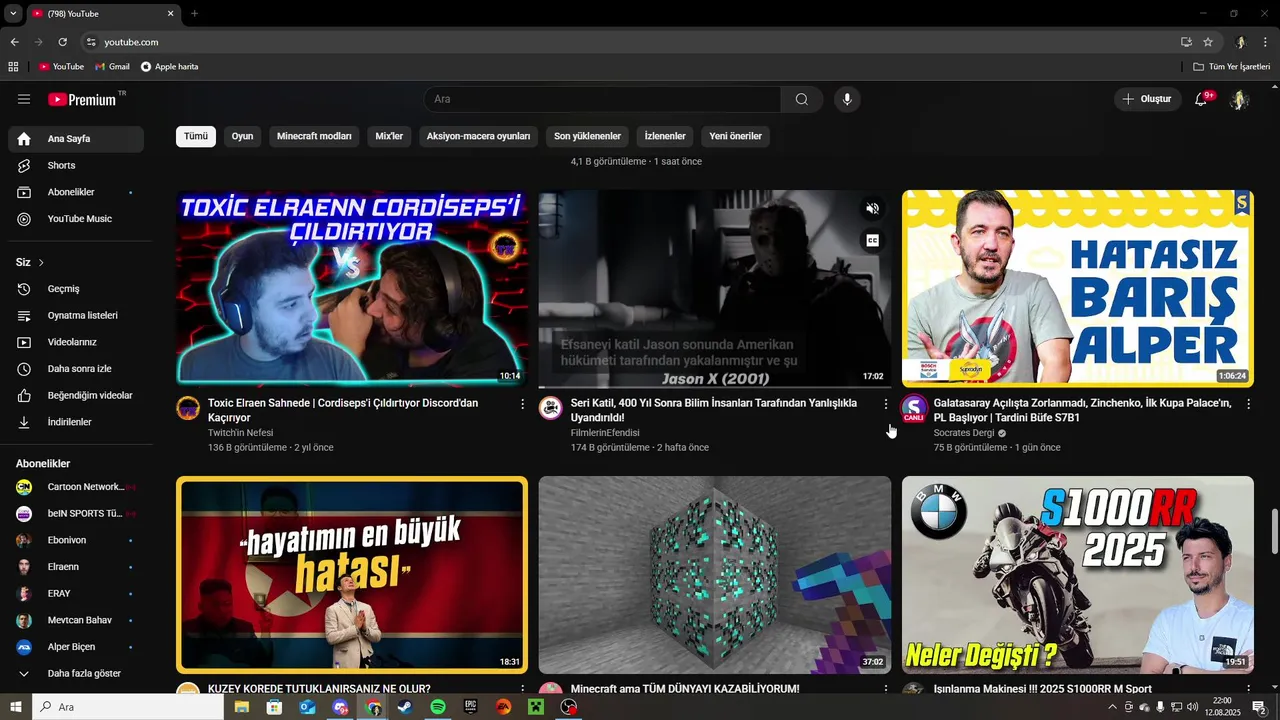Open the S1000RR 2025 thumbnail
The width and height of the screenshot is (1280, 720).
1077,575
